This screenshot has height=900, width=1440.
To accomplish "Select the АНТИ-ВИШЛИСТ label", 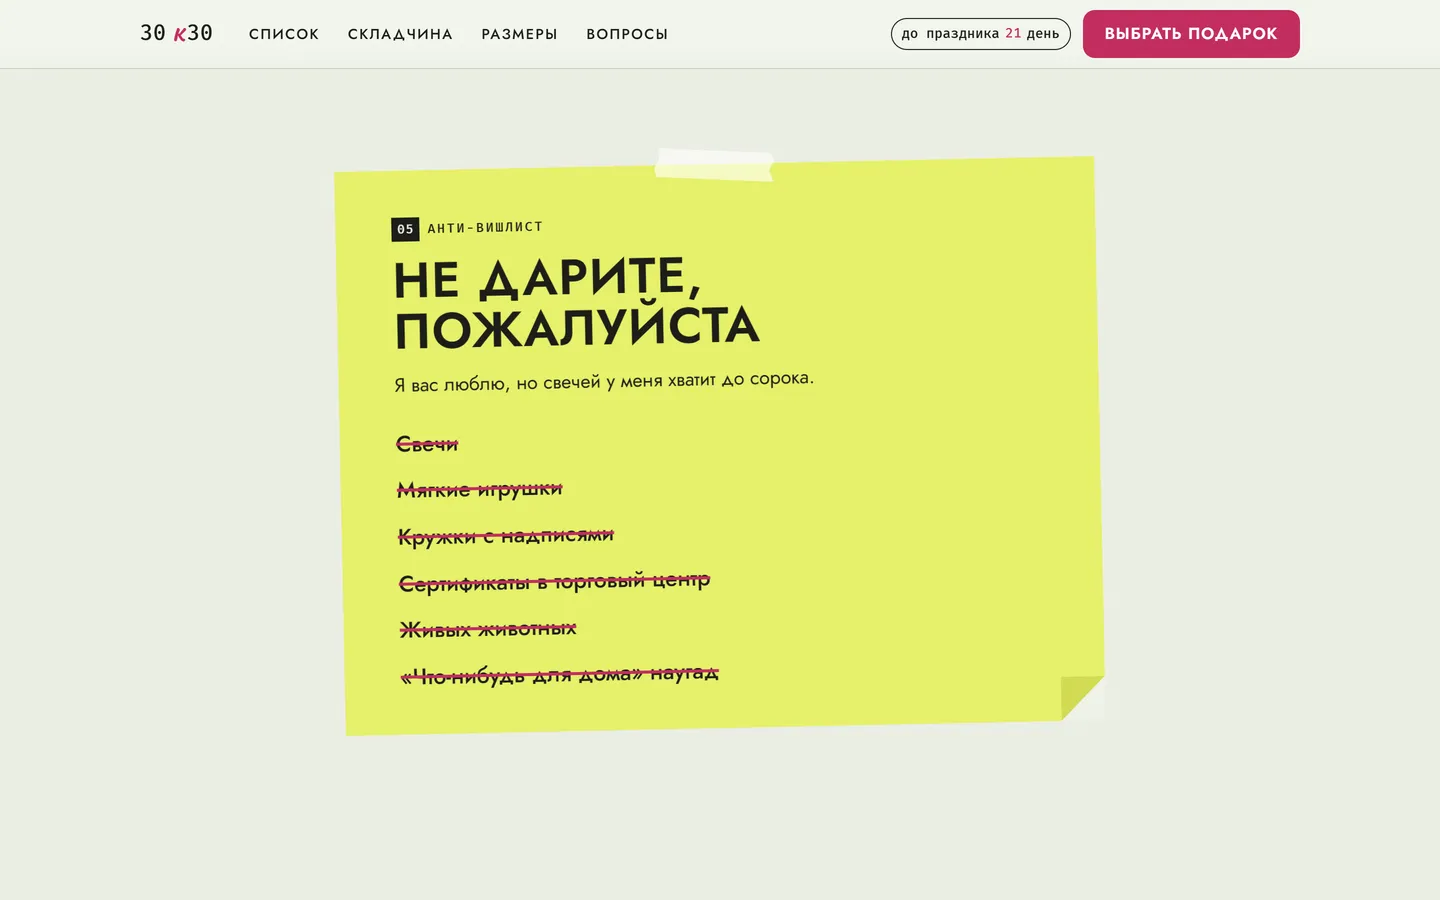I will pyautogui.click(x=485, y=228).
